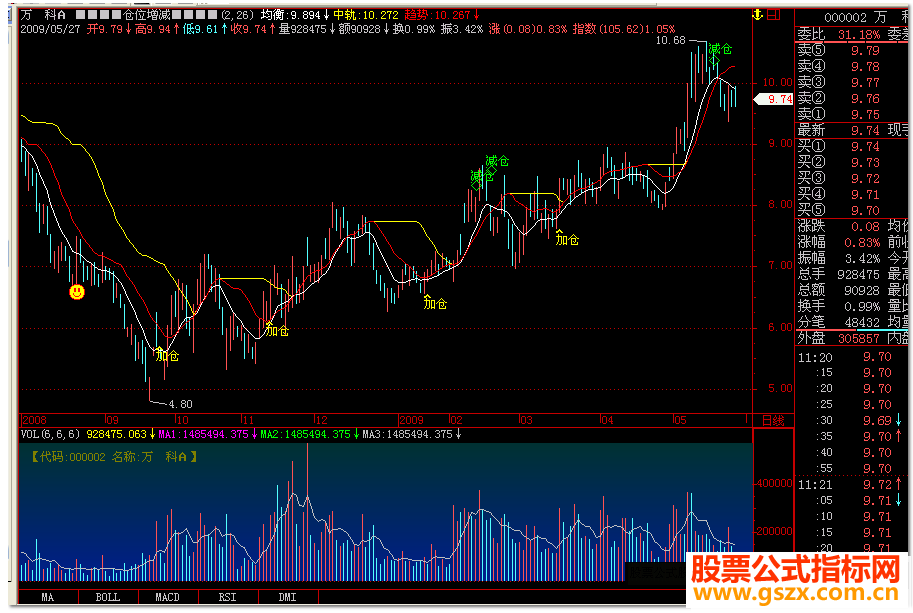
Task: Click the 委比 31.18% value
Action: click(x=859, y=34)
